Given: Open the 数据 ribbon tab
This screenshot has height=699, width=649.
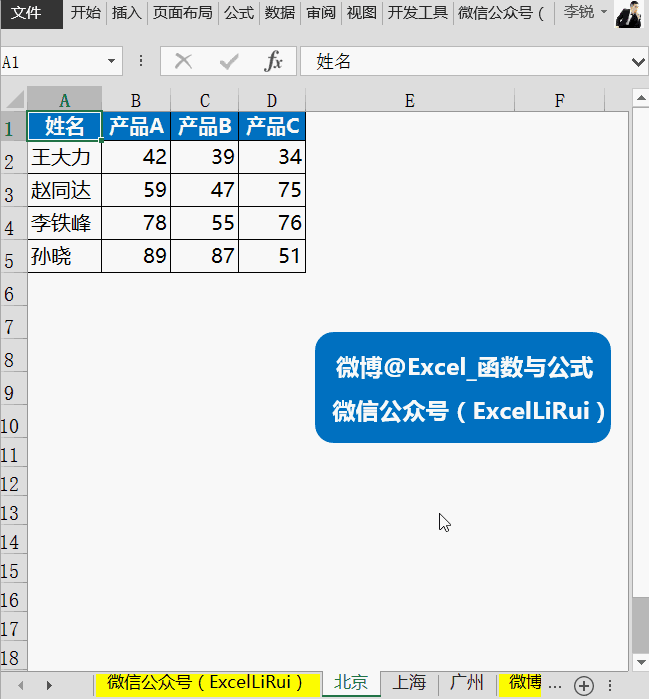Looking at the screenshot, I should pyautogui.click(x=279, y=12).
